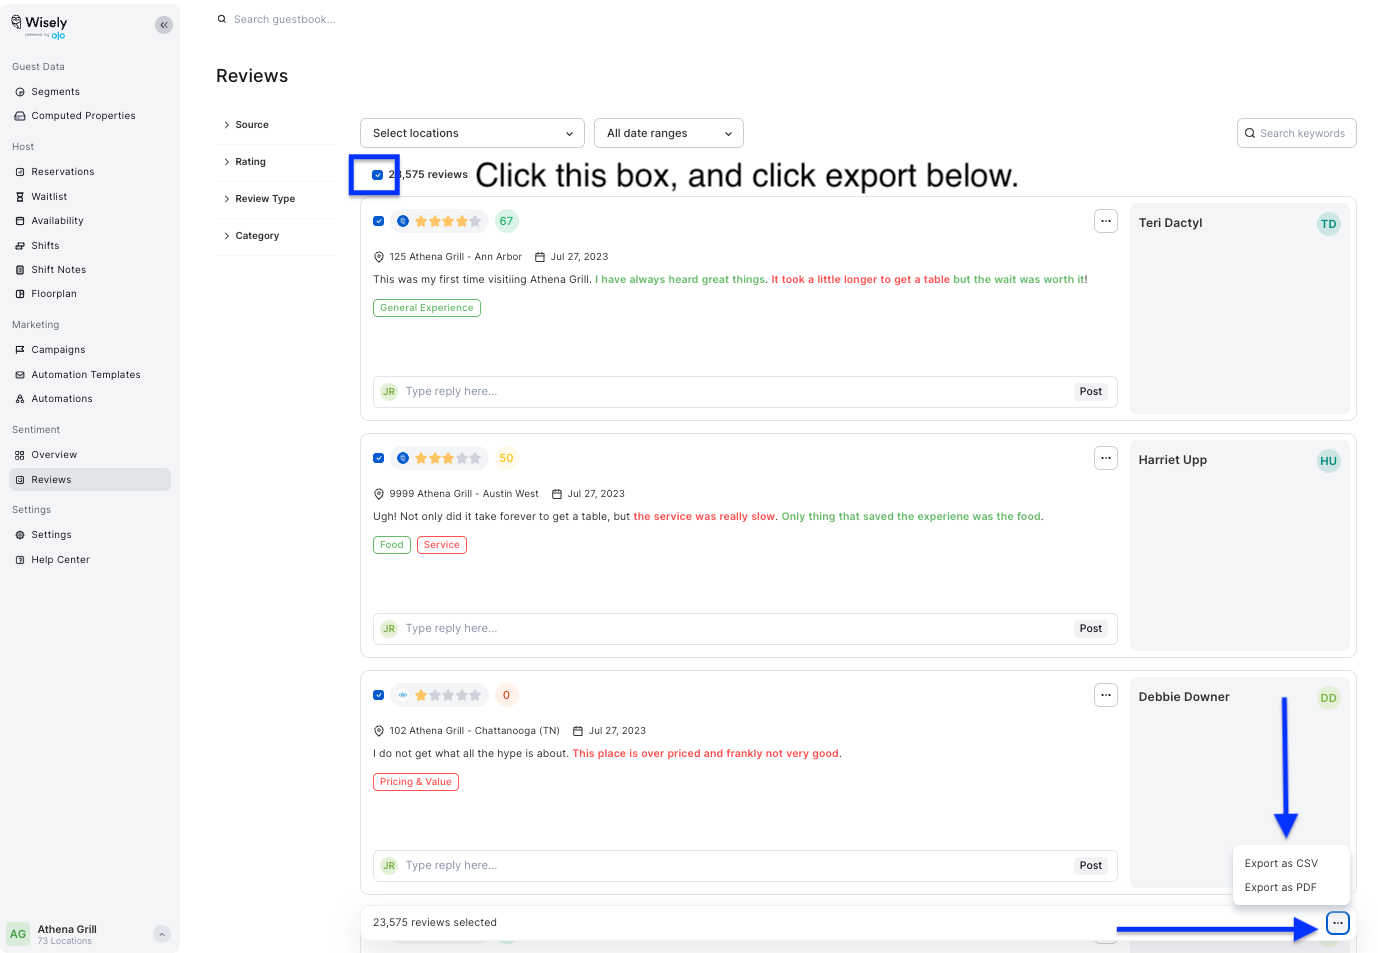Click the AG Athena Grill account avatar
The height and width of the screenshot is (953, 1378).
click(18, 934)
